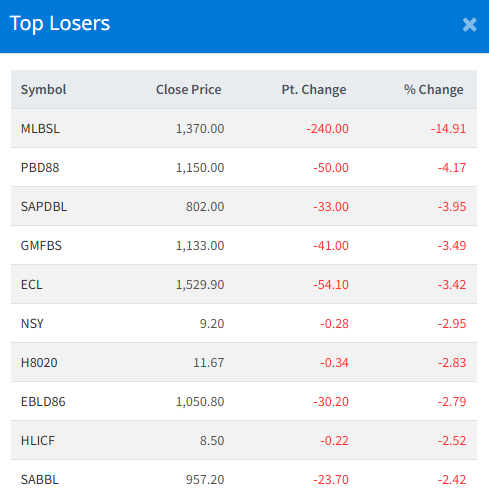Image resolution: width=489 pixels, height=495 pixels.
Task: Open the HLICF symbol
Action: (x=38, y=440)
